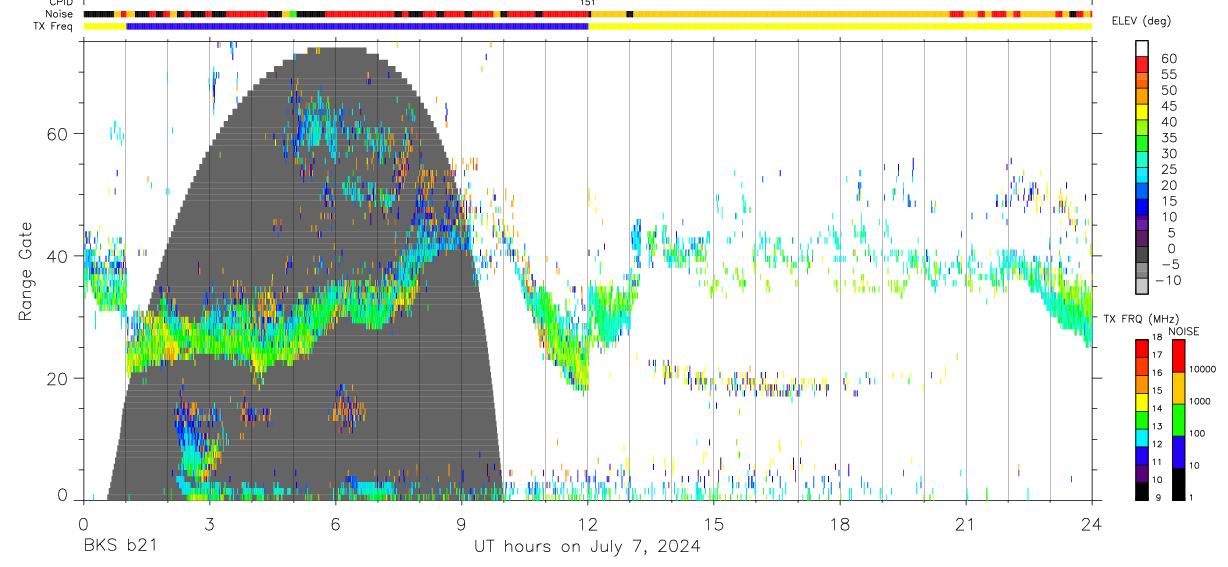1228x567 pixels.
Task: Click the BKS b21 radar label
Action: (120, 547)
